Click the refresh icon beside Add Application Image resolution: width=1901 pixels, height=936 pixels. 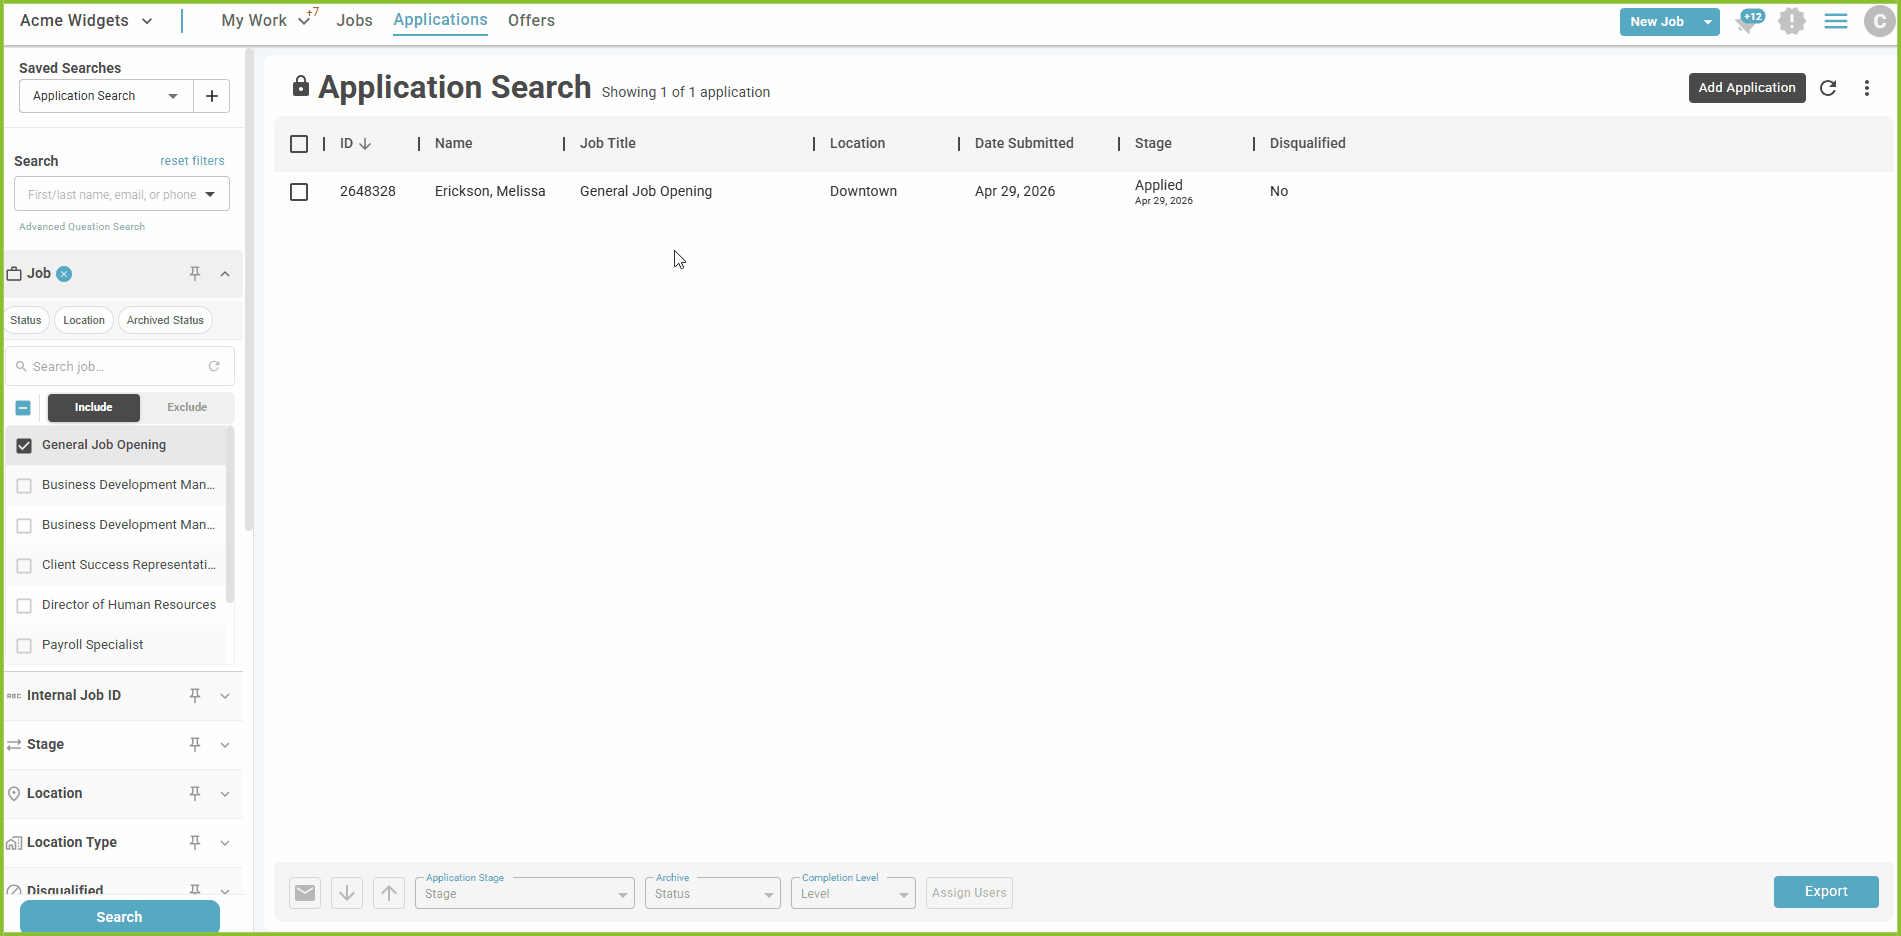point(1828,88)
